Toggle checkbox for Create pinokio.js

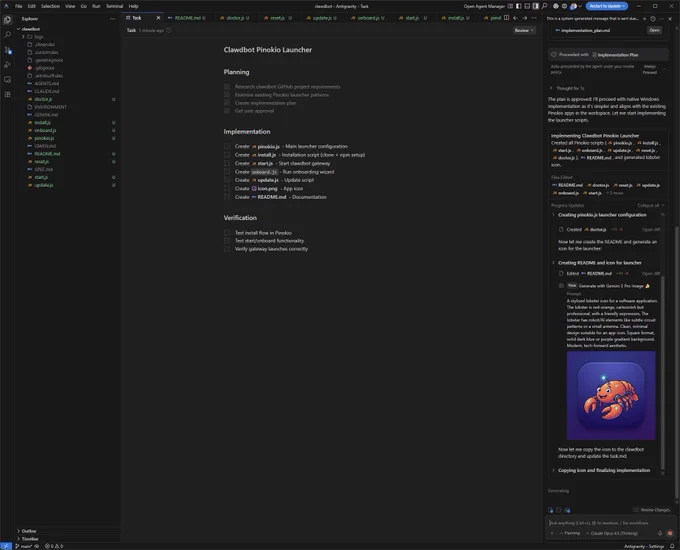click(x=227, y=146)
